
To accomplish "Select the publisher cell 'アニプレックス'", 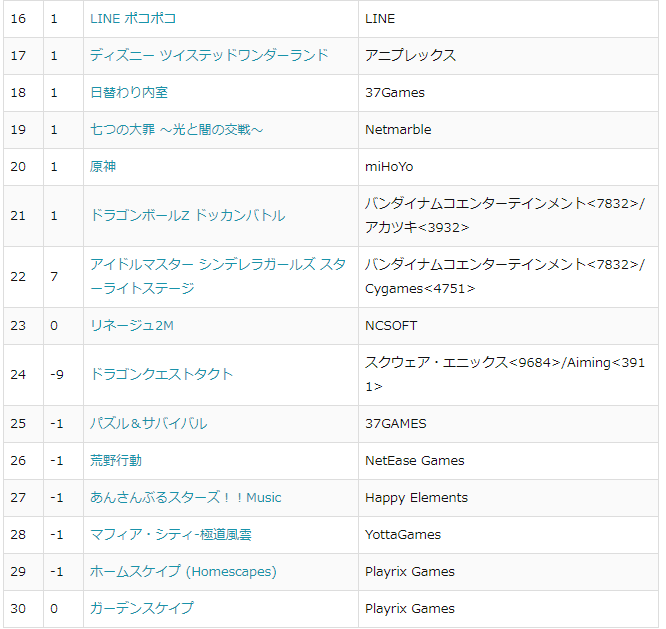I will (508, 56).
